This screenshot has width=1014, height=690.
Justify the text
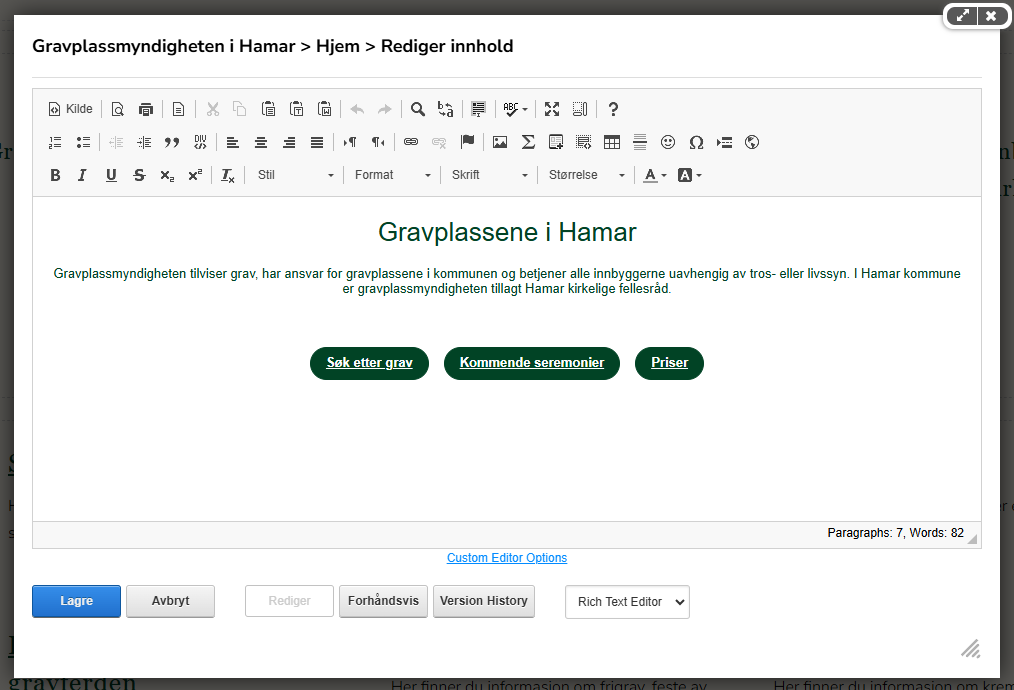pos(317,142)
